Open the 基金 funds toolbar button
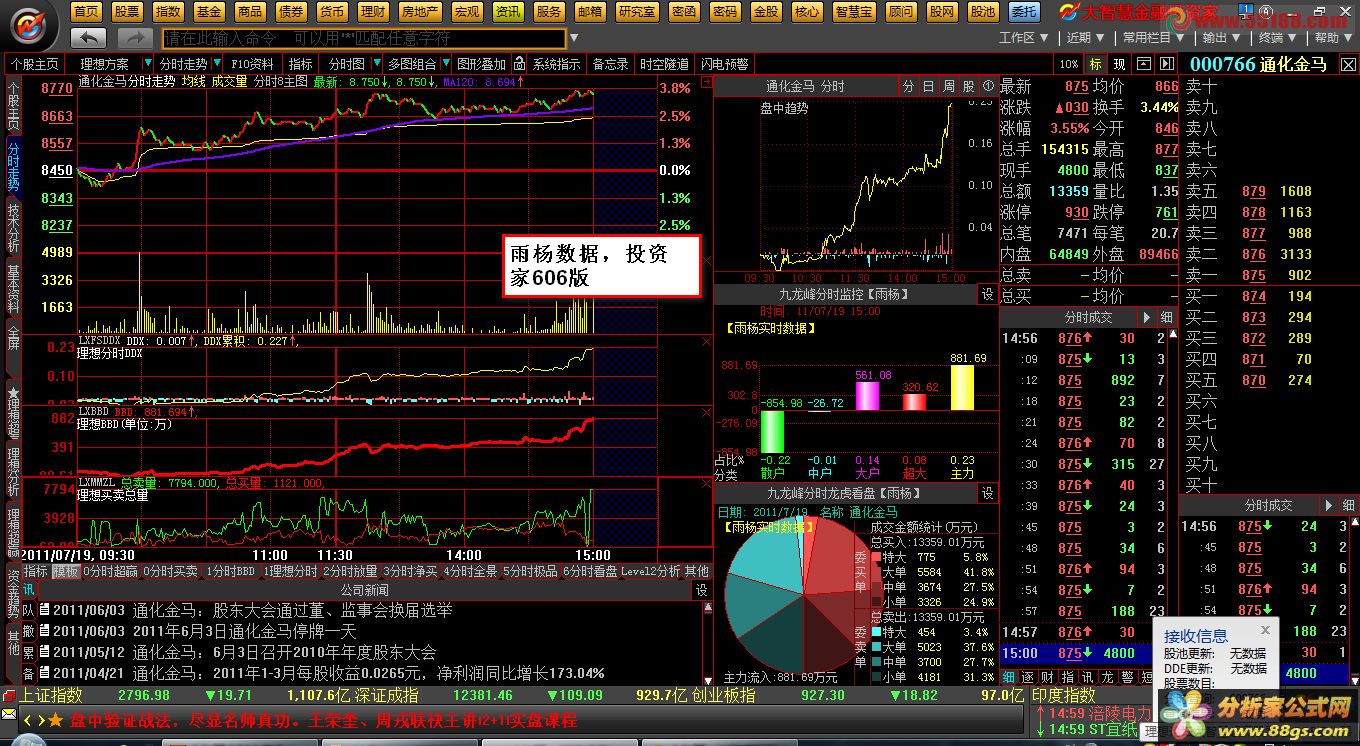The image size is (1360, 746). click(209, 11)
